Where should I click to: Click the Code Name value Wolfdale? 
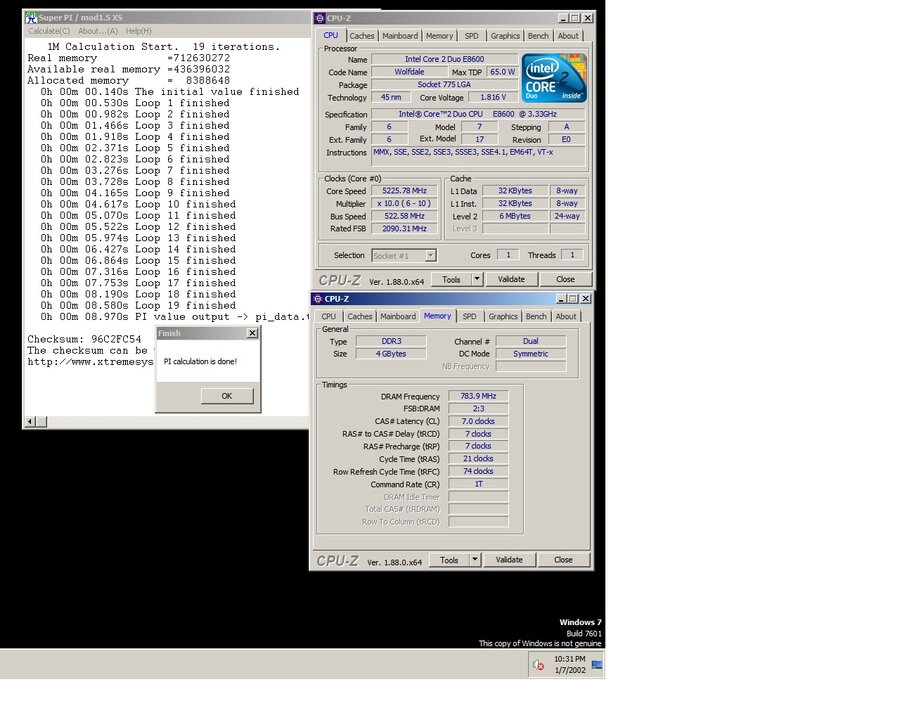click(x=409, y=72)
